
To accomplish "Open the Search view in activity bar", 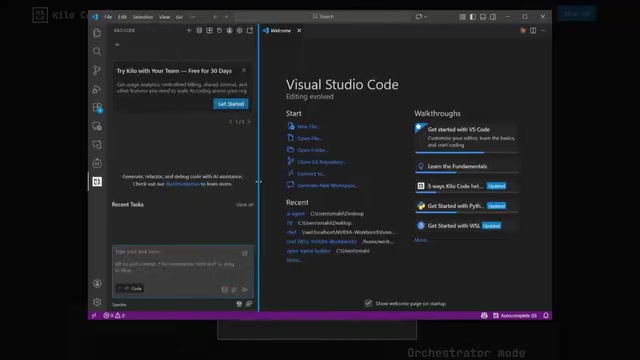I will pos(97,51).
